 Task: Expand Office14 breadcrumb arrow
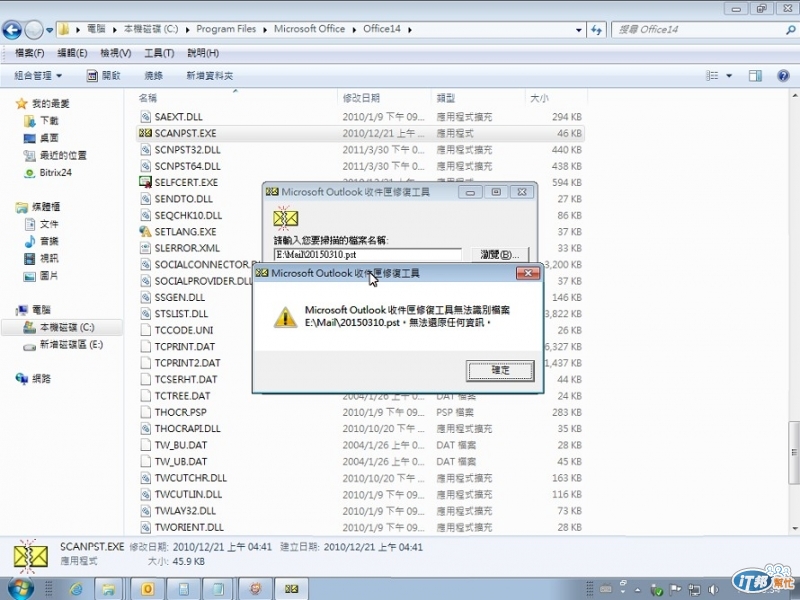[x=409, y=30]
